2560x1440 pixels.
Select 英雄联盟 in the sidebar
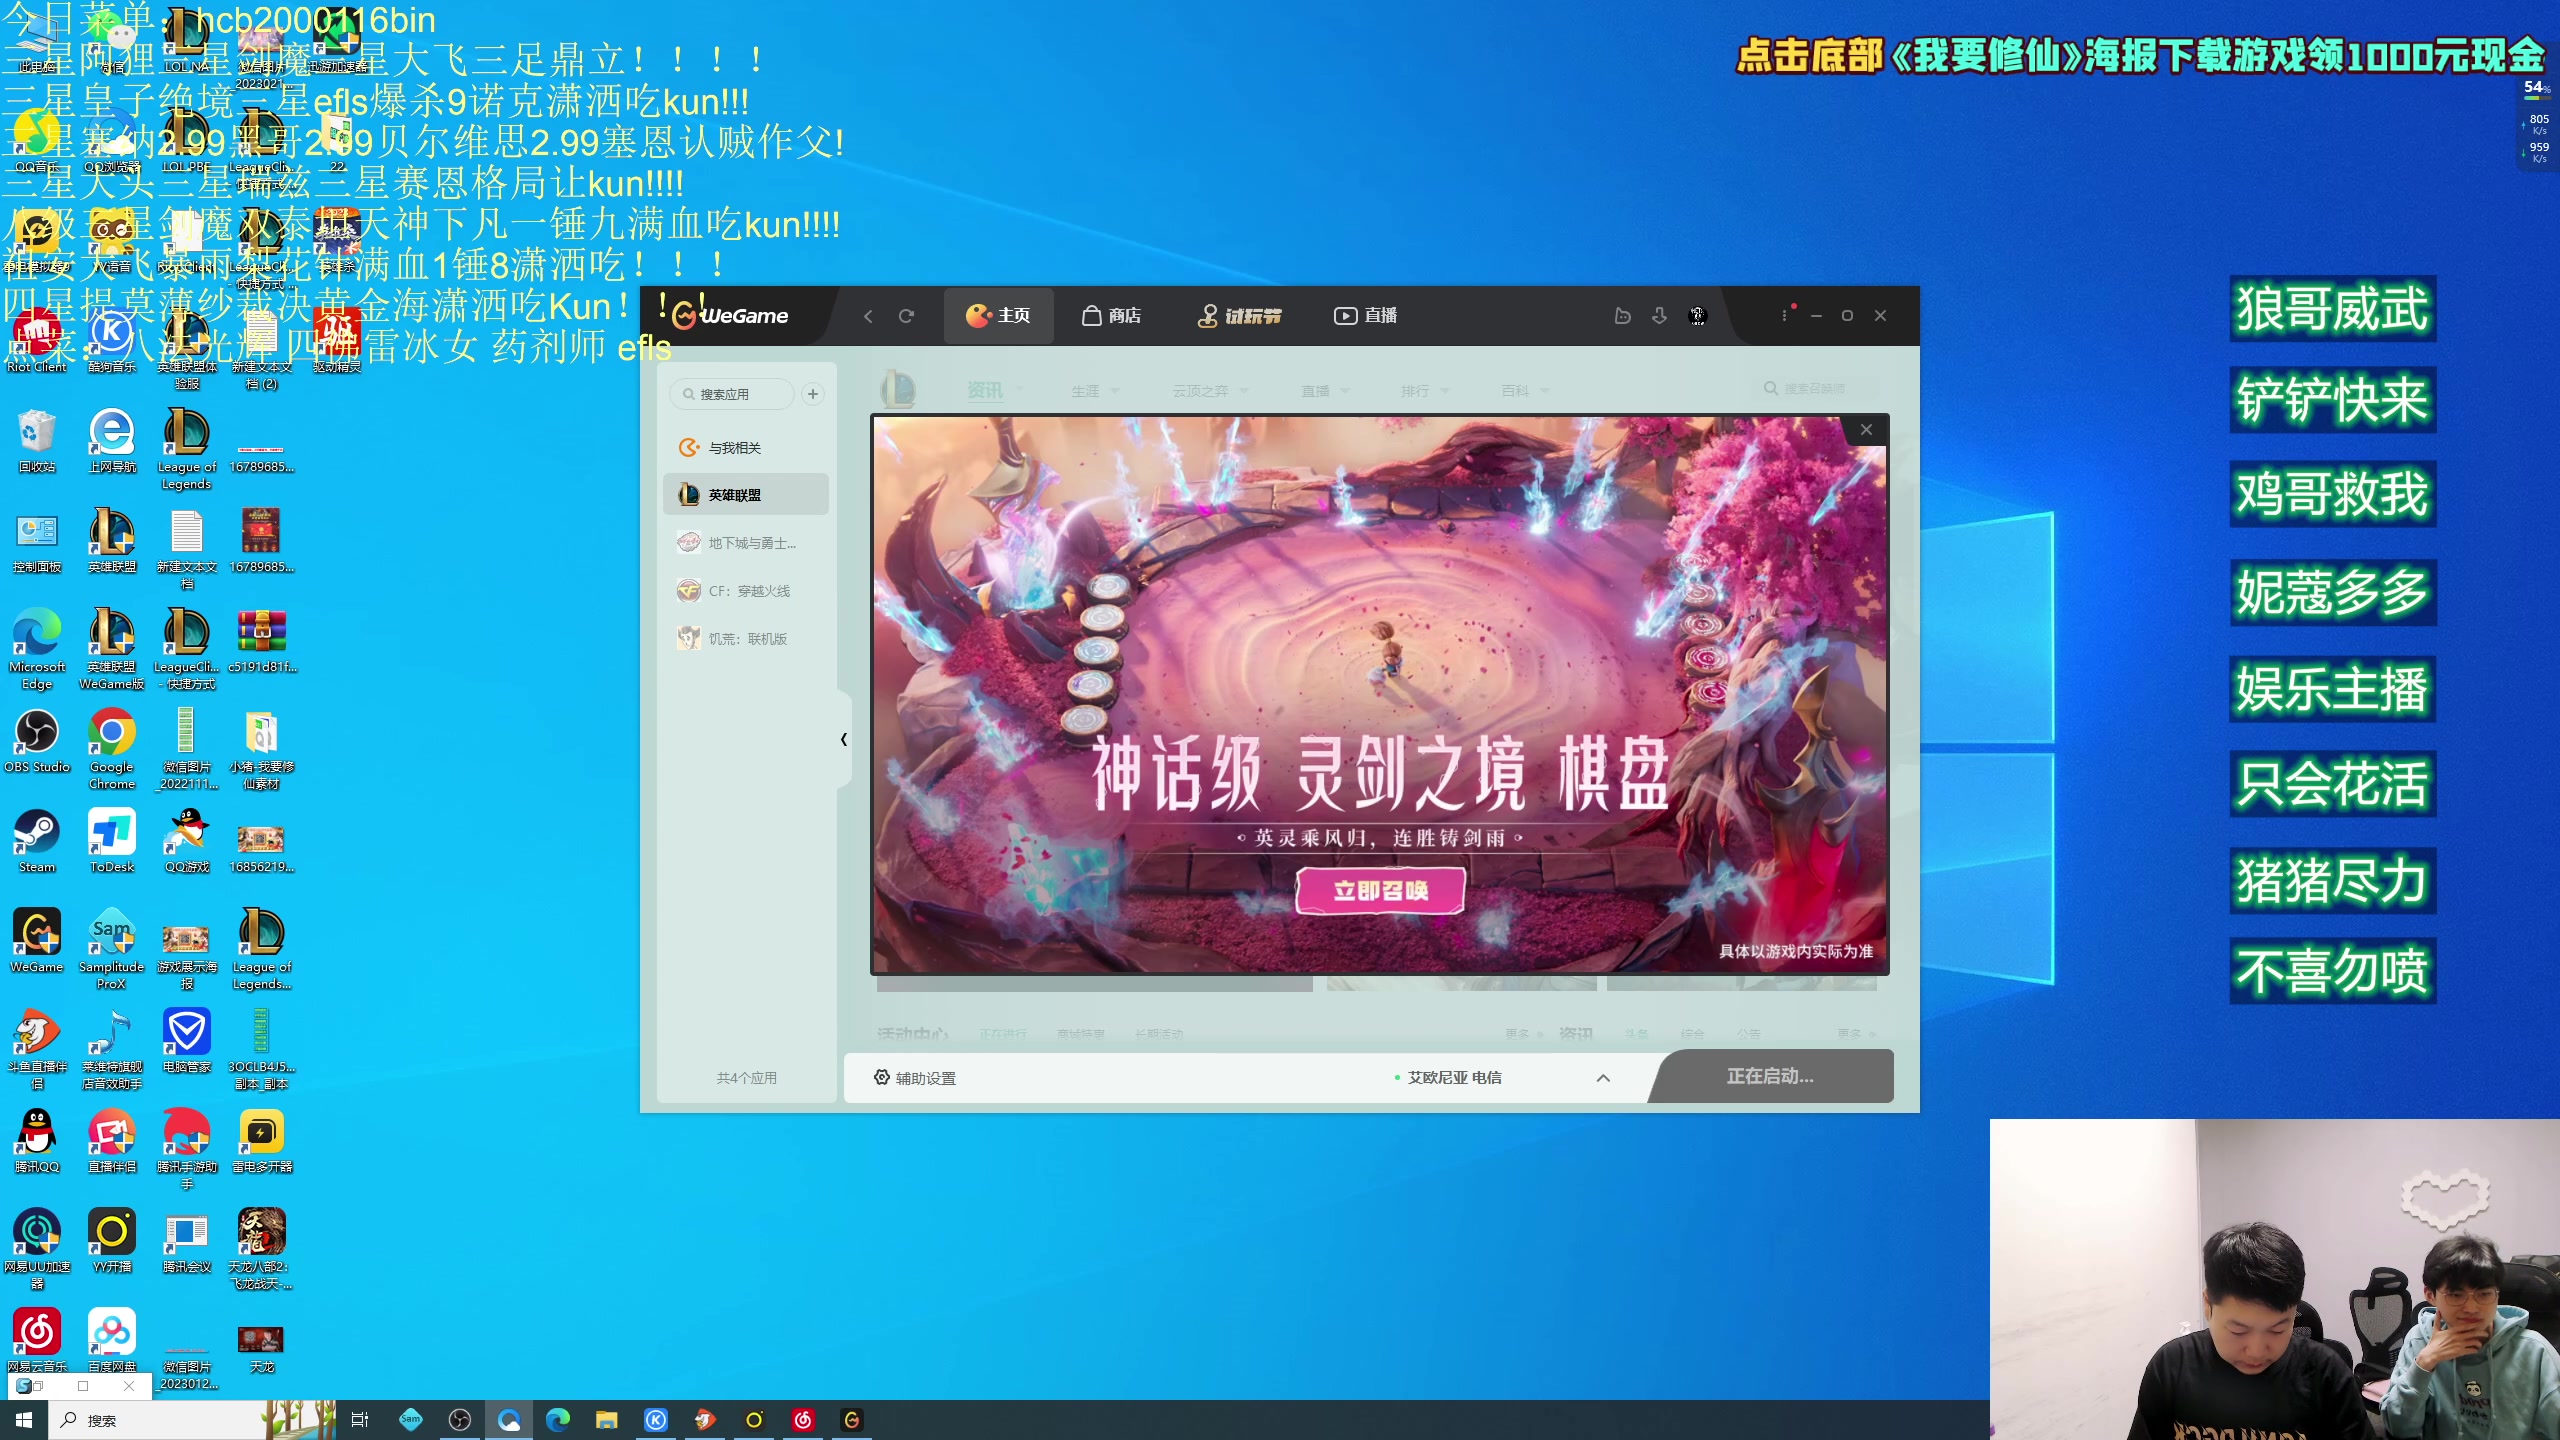[746, 495]
